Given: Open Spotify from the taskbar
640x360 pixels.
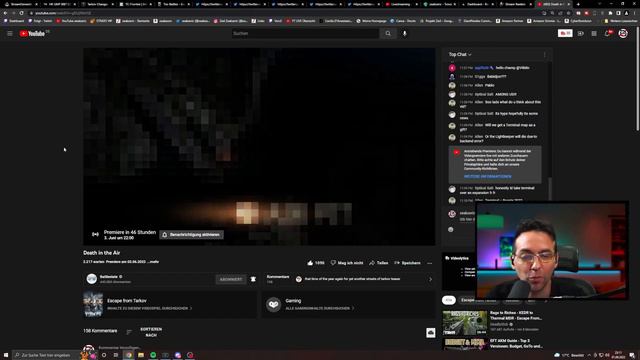Looking at the screenshot, I should [153, 355].
